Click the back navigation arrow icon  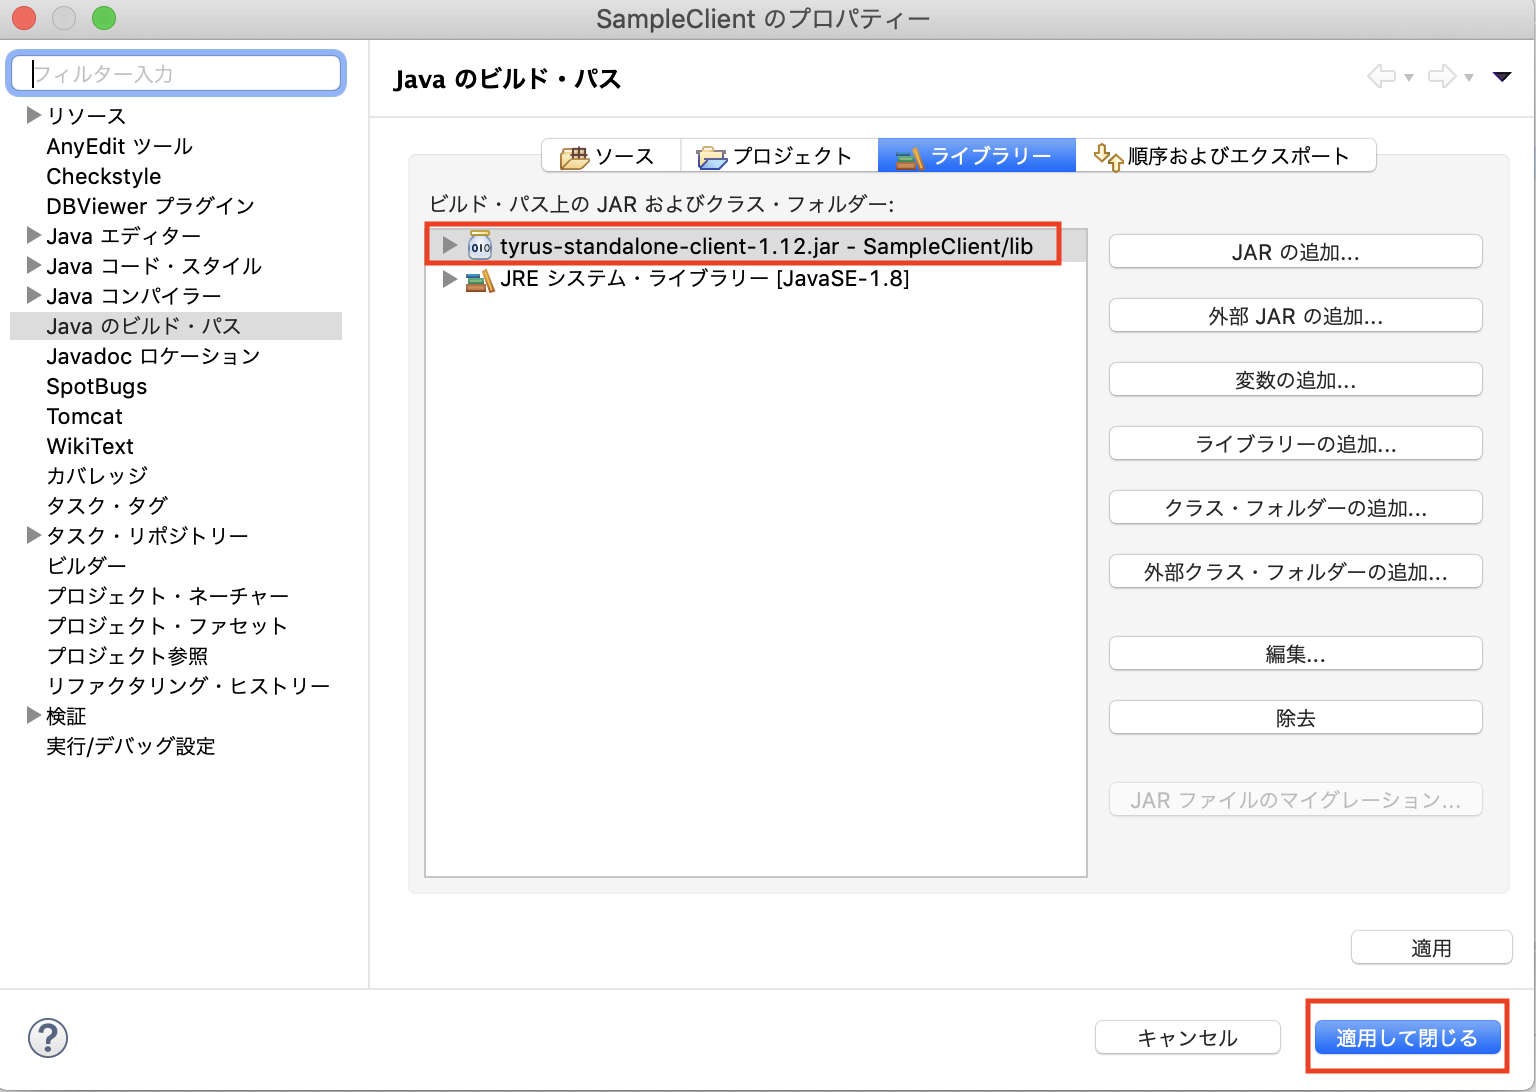pyautogui.click(x=1382, y=76)
